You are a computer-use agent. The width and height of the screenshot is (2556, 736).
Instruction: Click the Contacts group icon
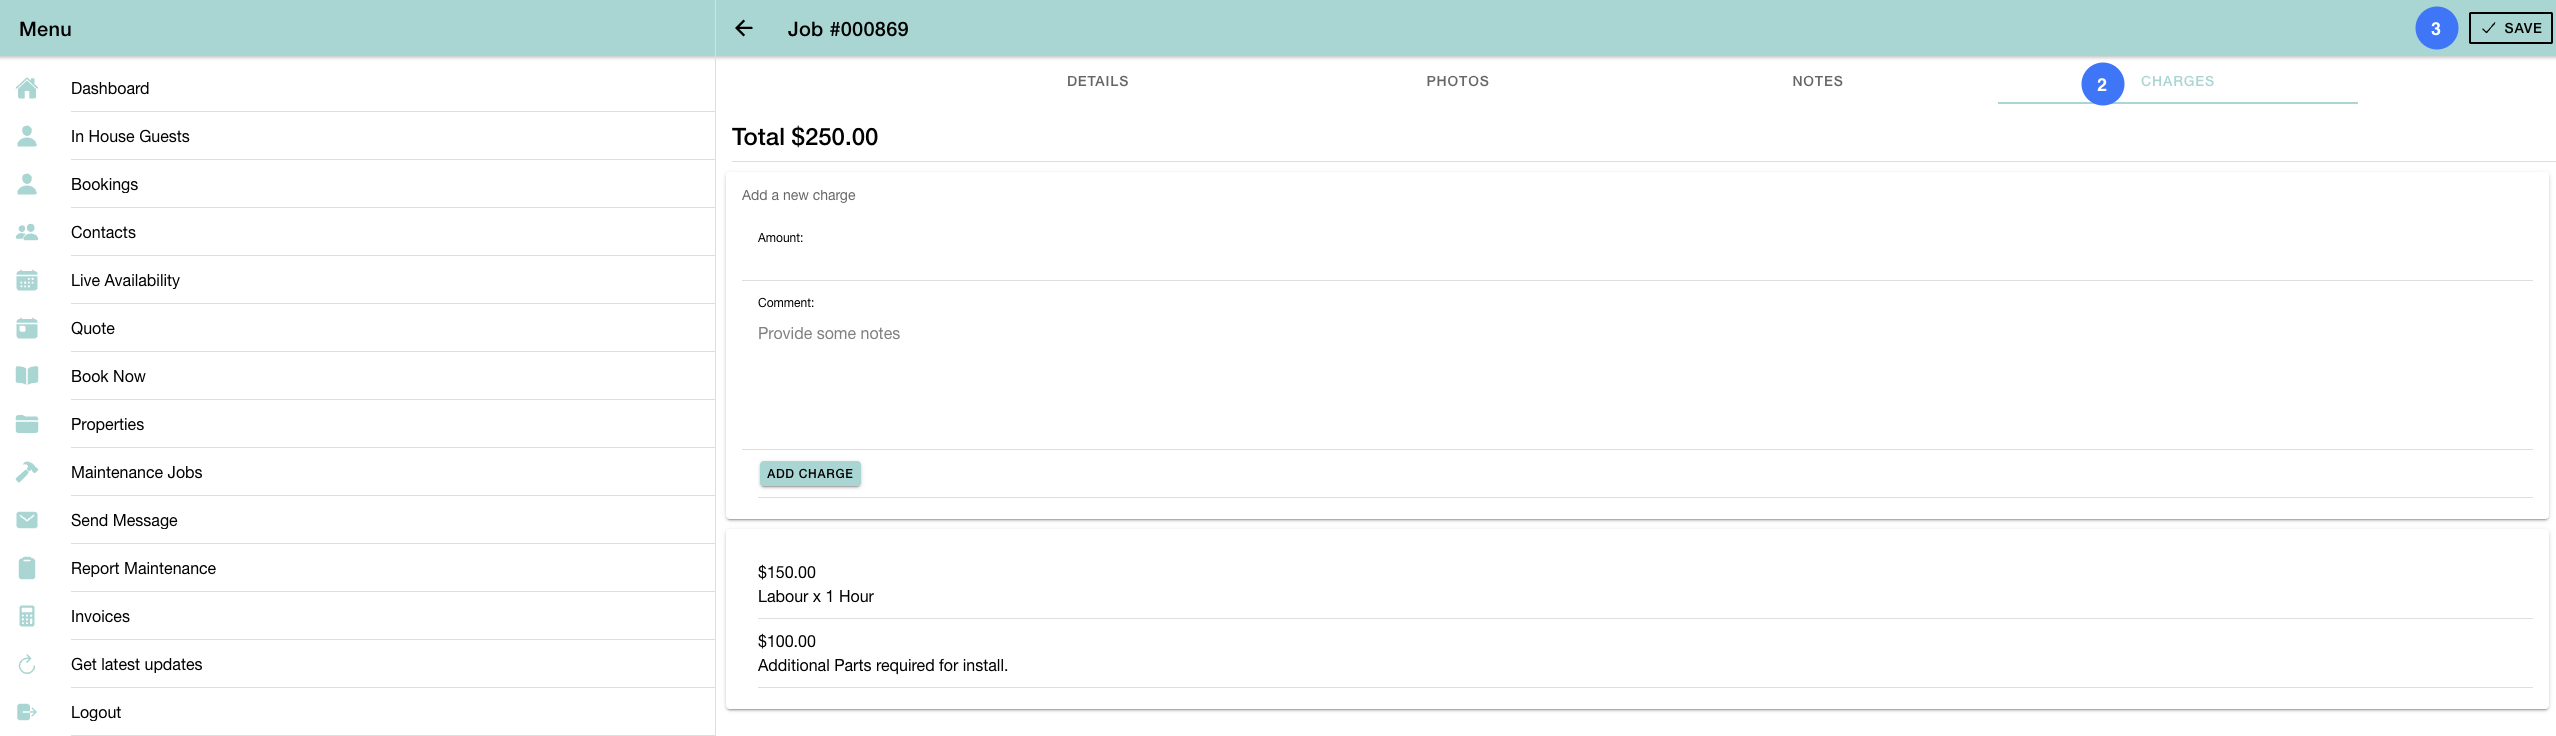(27, 232)
